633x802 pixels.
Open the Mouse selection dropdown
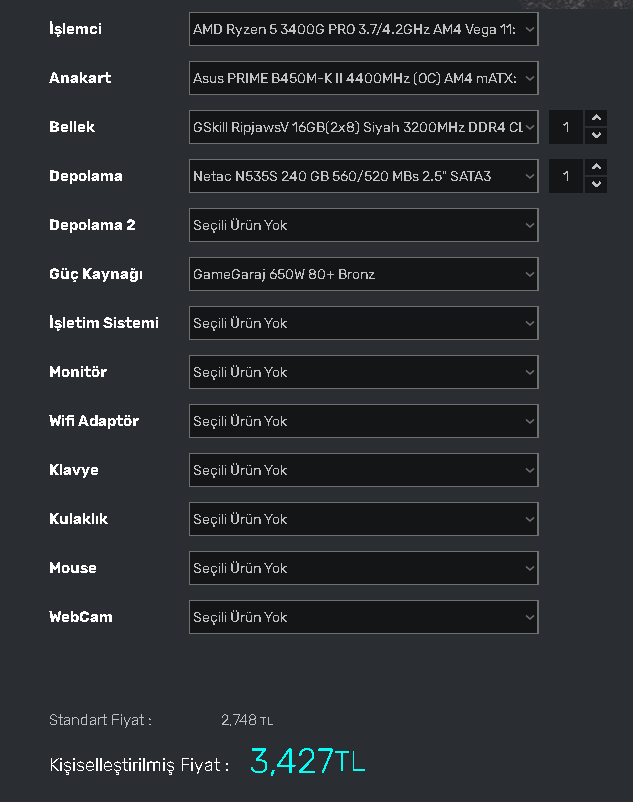click(363, 568)
